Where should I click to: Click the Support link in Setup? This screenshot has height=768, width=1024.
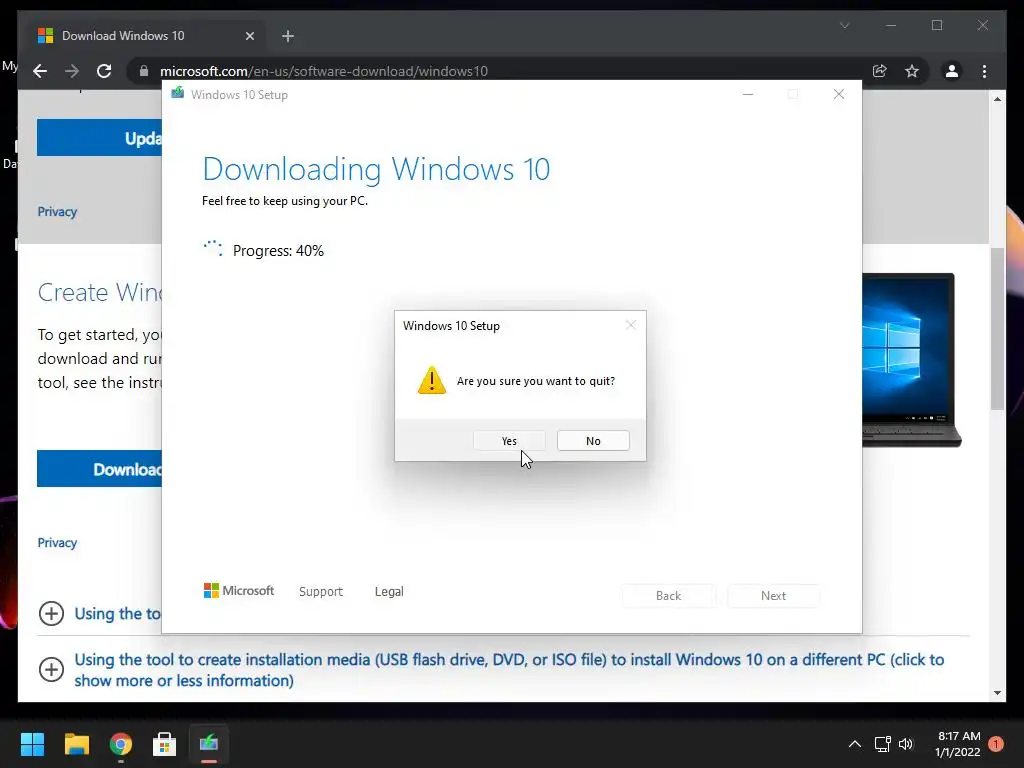pos(321,591)
